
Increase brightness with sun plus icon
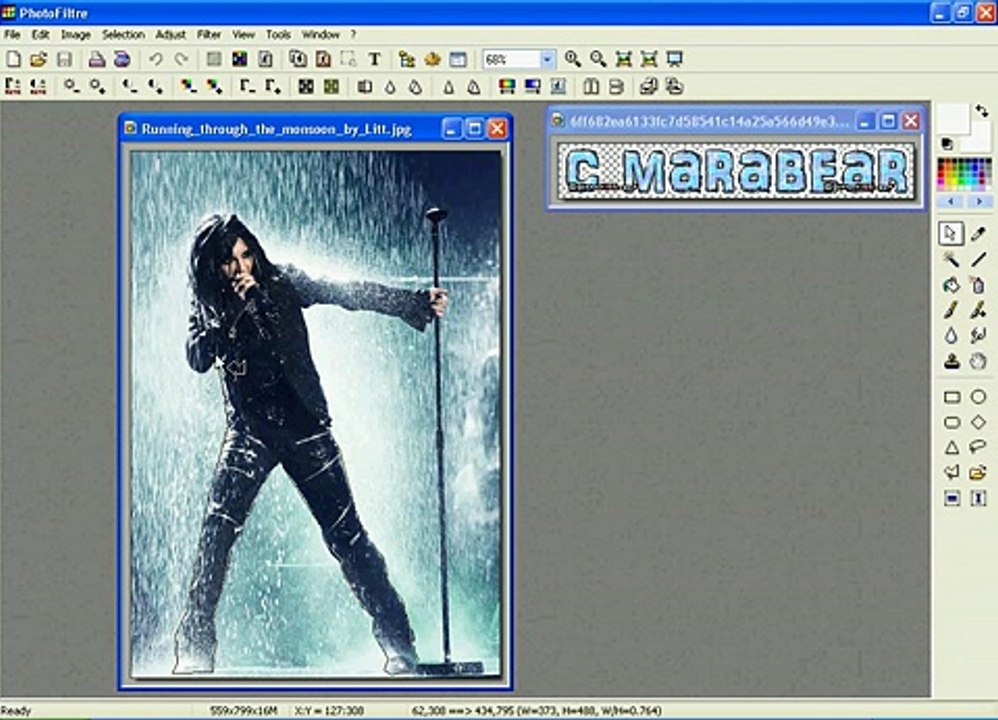pyautogui.click(x=97, y=86)
